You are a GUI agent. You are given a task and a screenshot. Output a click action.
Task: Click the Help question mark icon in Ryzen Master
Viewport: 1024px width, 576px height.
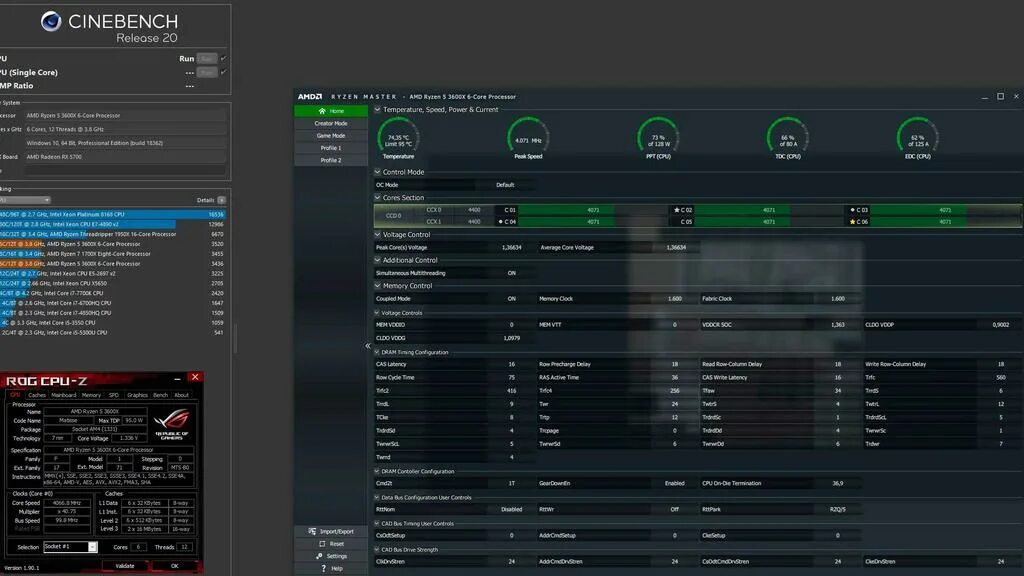(x=323, y=569)
